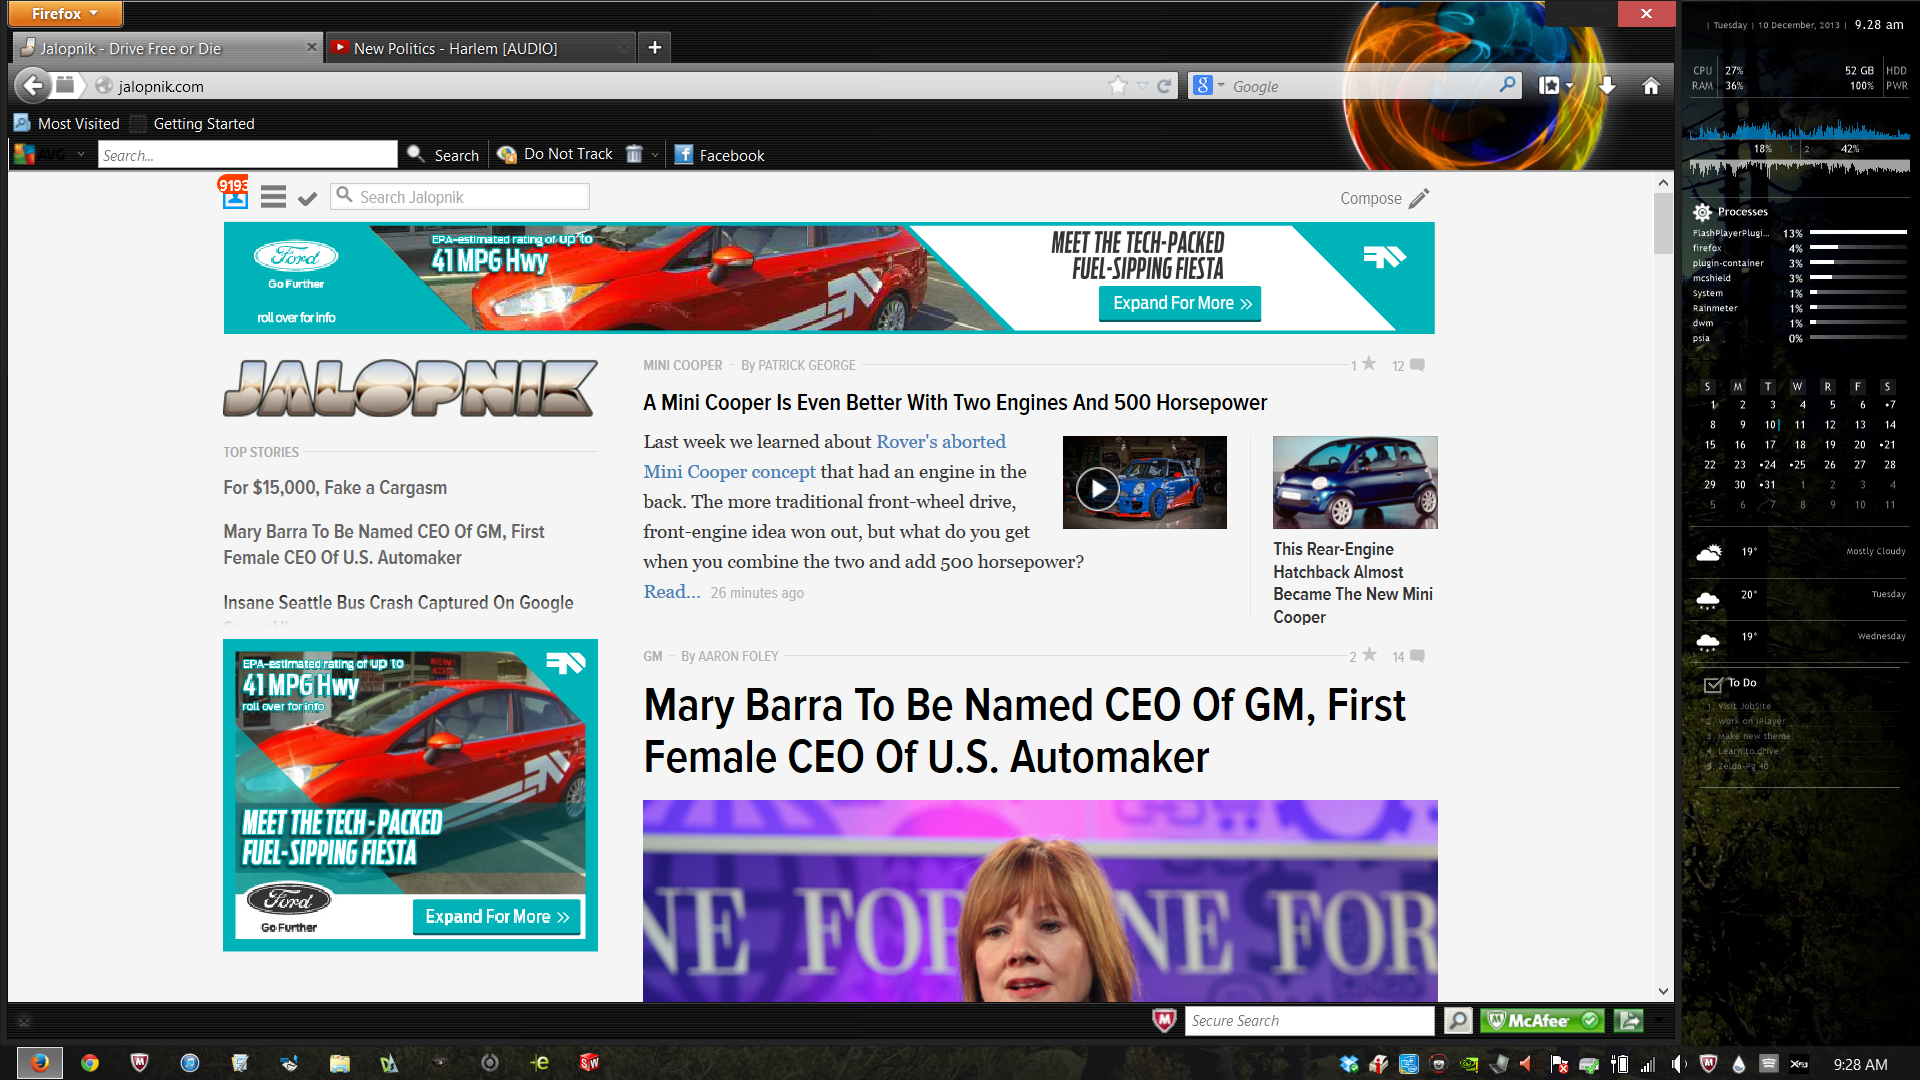Click Expand For More in the top Ford banner

(1180, 303)
